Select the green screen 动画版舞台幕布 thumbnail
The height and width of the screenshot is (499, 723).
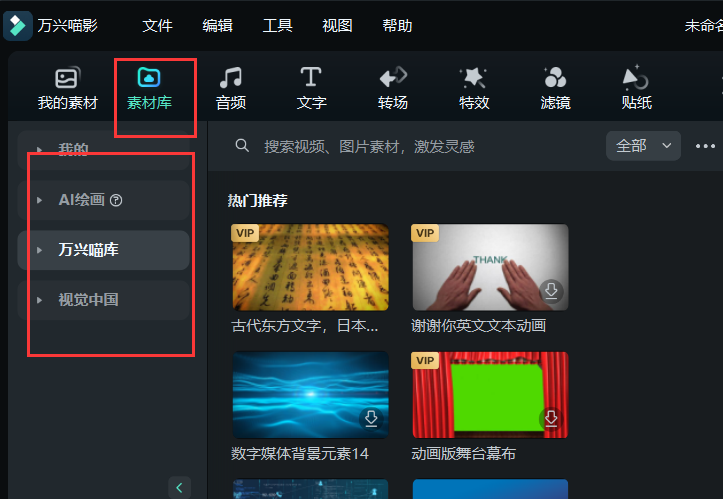490,395
